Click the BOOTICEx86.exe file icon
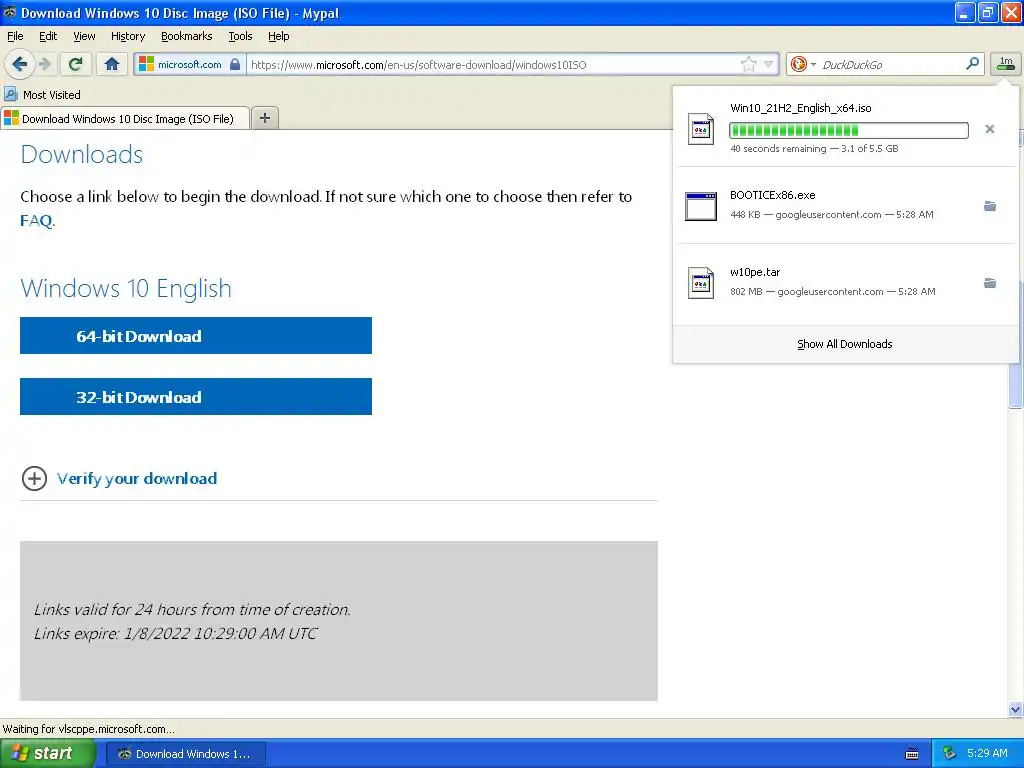Screen dimensions: 1024x768 (701, 206)
